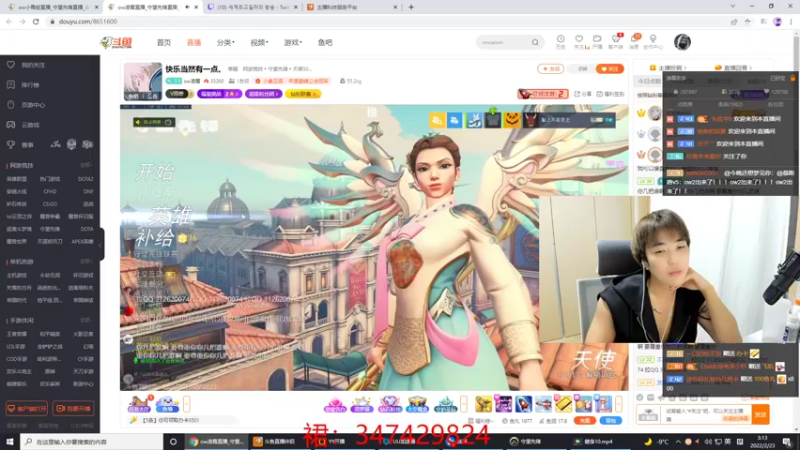Click the 英雄联盟 link in sidebar

16,179
